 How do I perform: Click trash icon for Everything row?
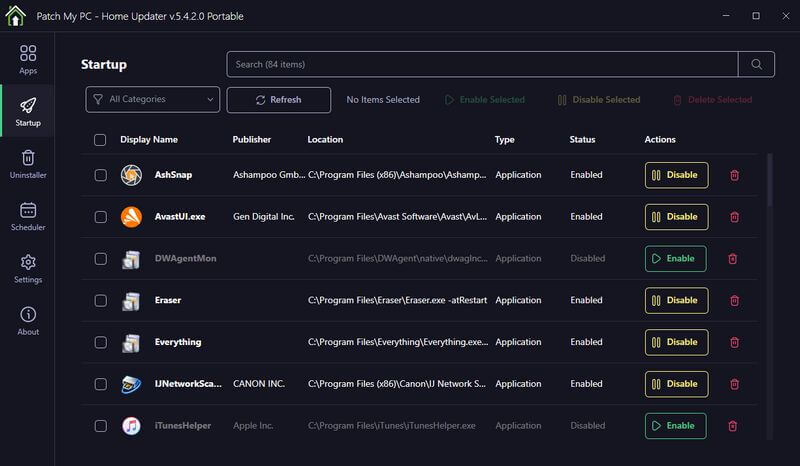point(734,343)
